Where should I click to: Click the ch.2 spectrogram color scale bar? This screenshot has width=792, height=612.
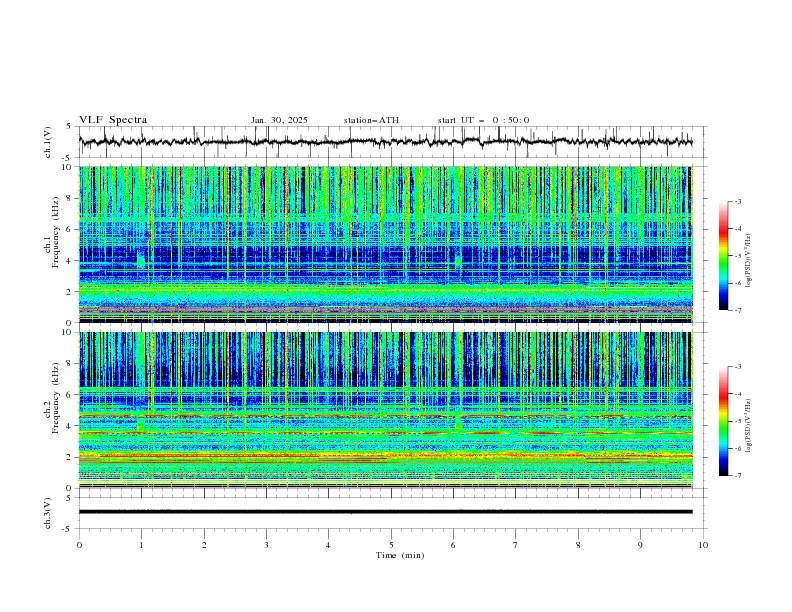click(723, 421)
